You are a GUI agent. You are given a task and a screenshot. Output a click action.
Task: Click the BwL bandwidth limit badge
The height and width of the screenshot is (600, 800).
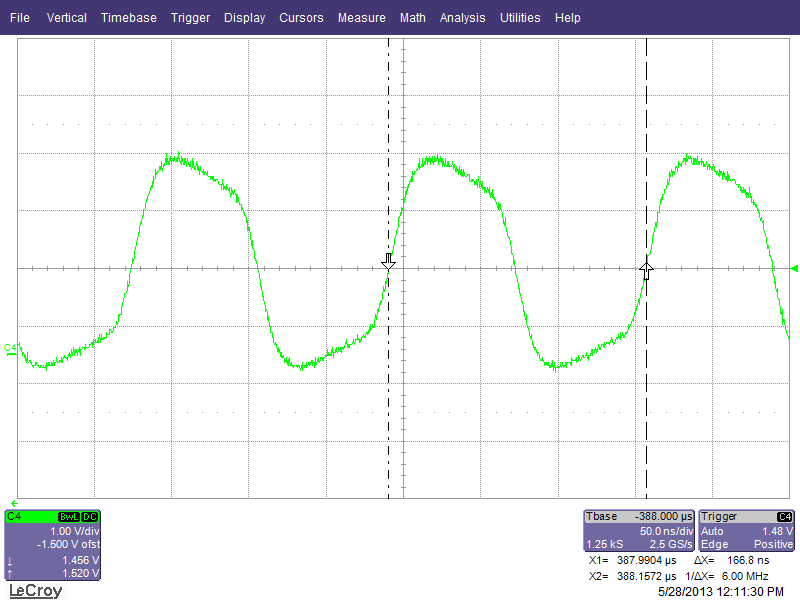click(x=69, y=517)
